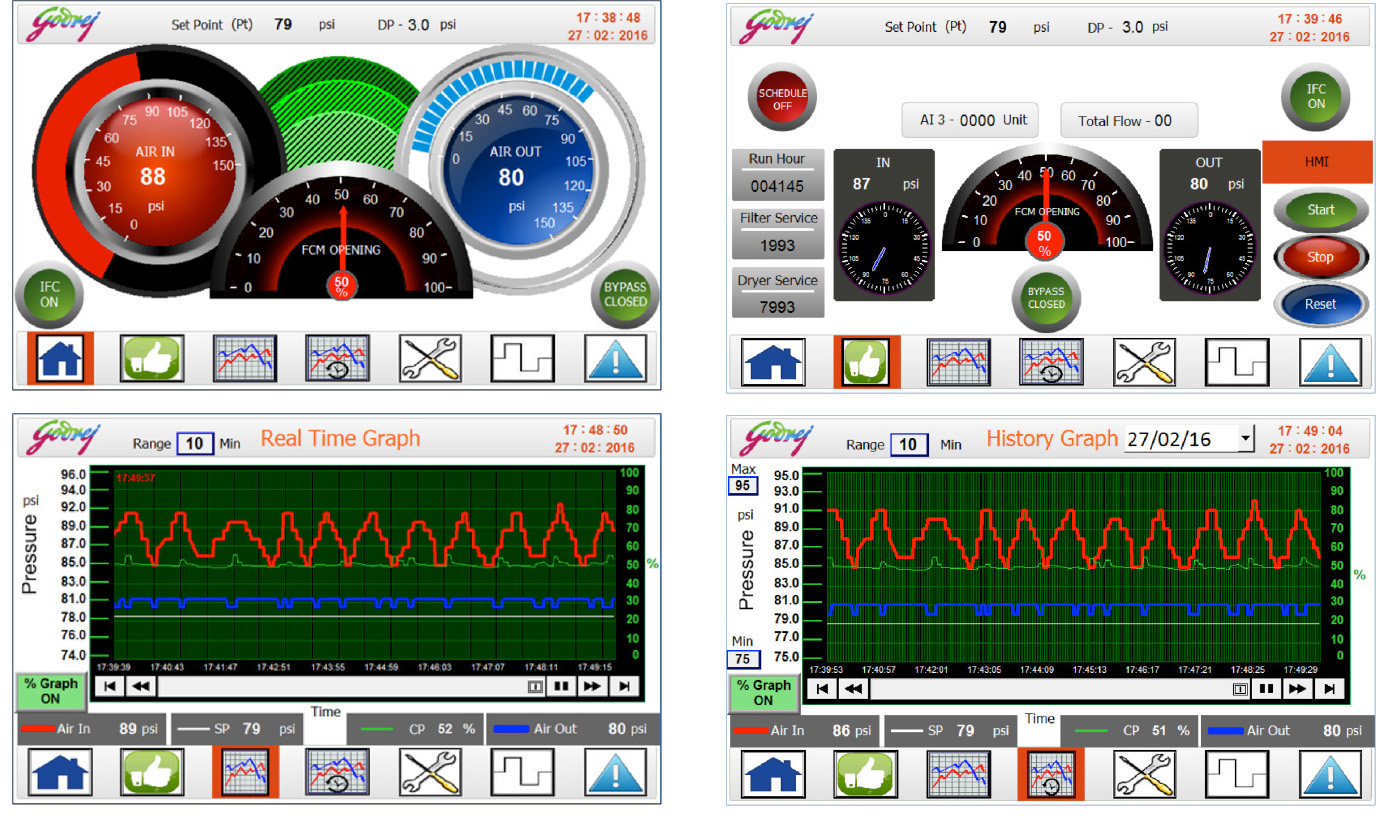Toggle BYPASS CLOSED on gauge dashboard screen
1400x830 pixels.
(x=625, y=295)
